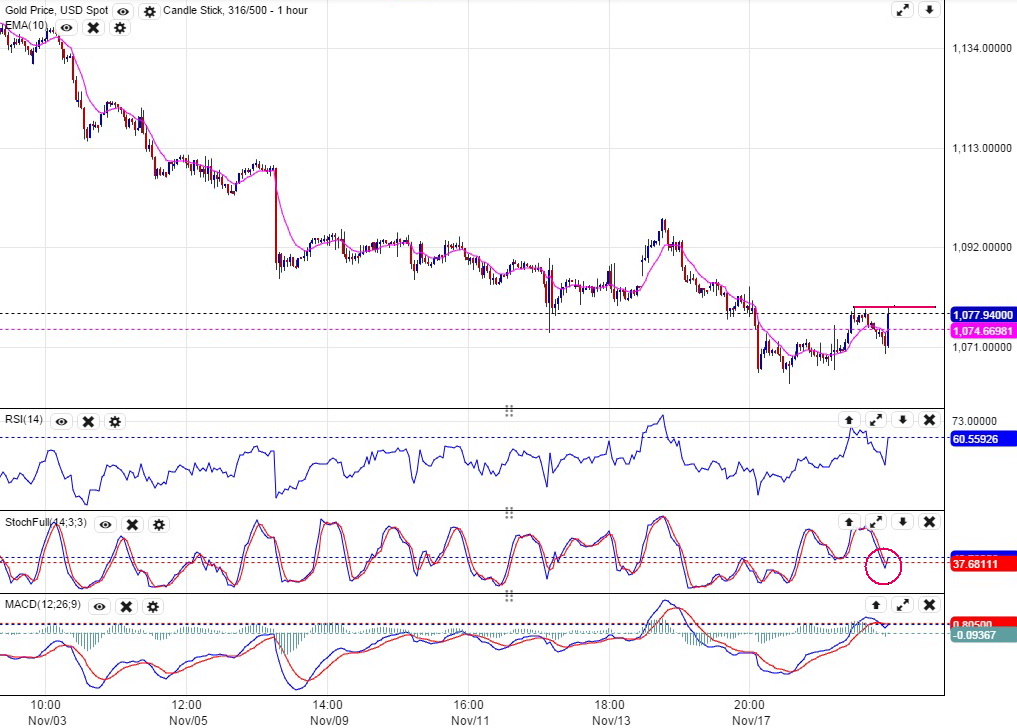The width and height of the screenshot is (1017, 728).
Task: Click the EMA value label 1,074.66981
Action: pos(982,331)
